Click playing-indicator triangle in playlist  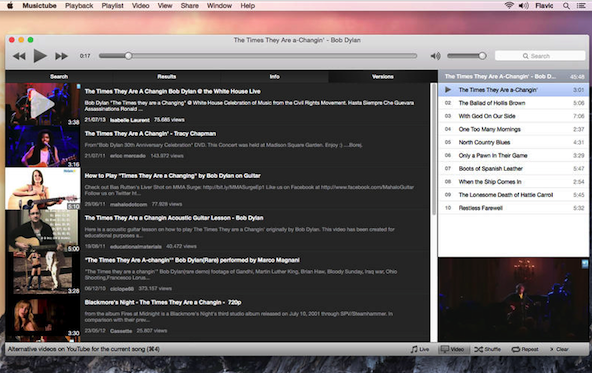448,90
